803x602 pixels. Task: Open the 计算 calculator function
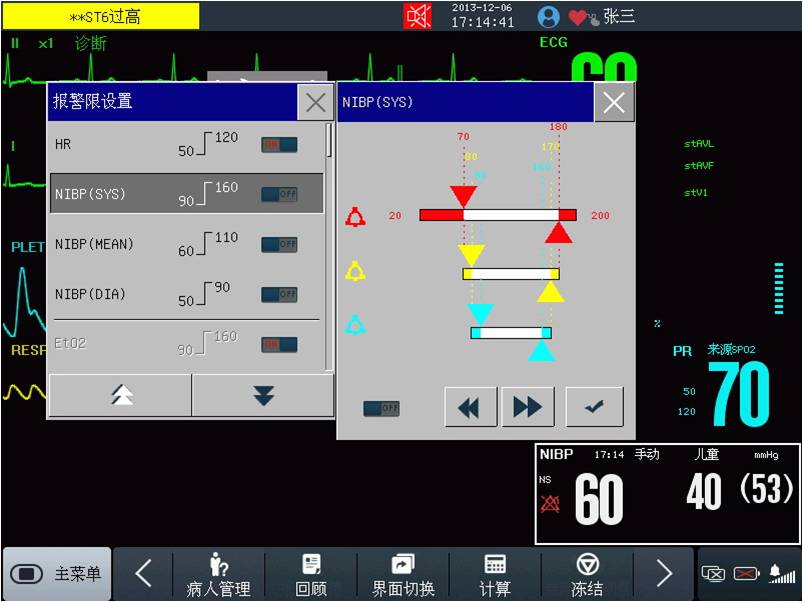pos(495,575)
